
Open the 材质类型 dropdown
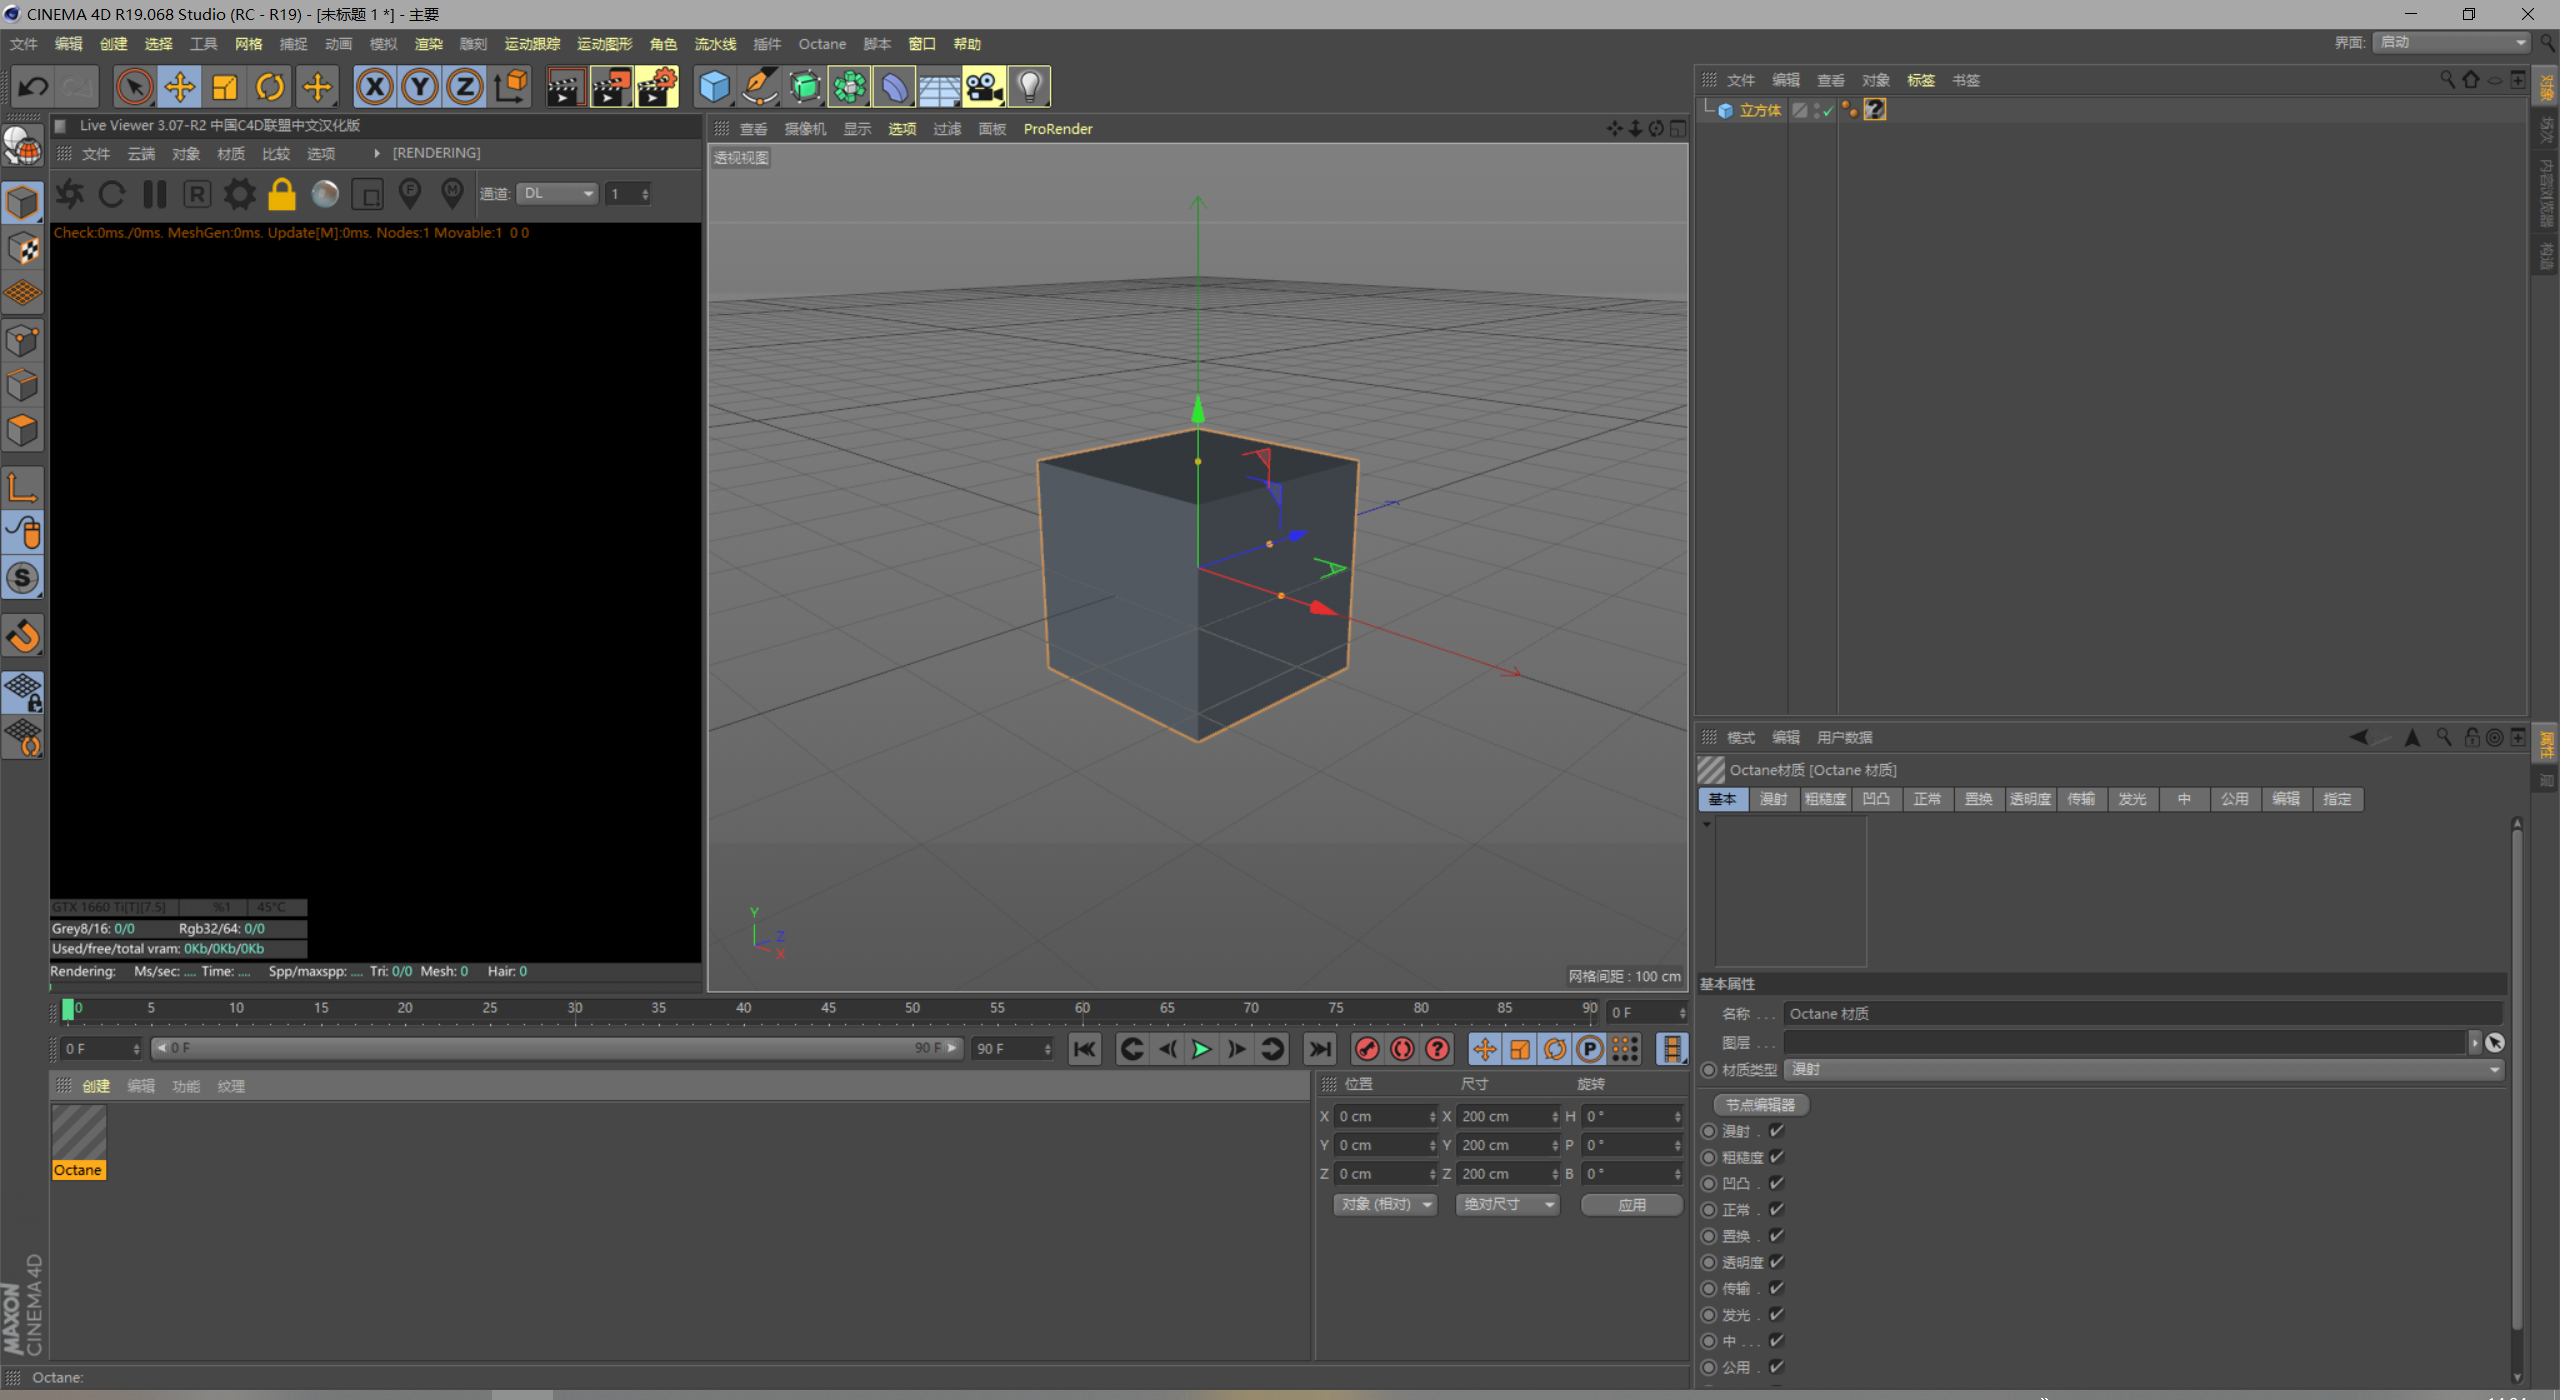(2144, 1070)
